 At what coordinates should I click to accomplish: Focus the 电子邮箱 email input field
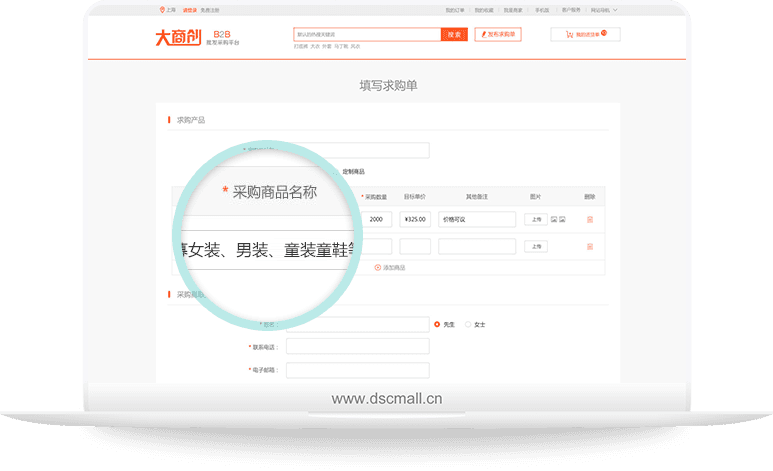click(x=357, y=370)
